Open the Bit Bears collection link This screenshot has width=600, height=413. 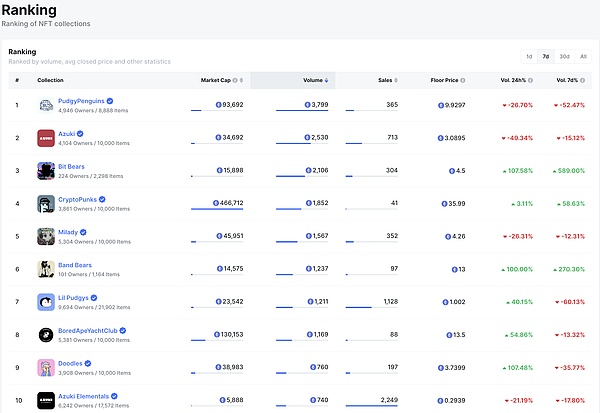(71, 167)
